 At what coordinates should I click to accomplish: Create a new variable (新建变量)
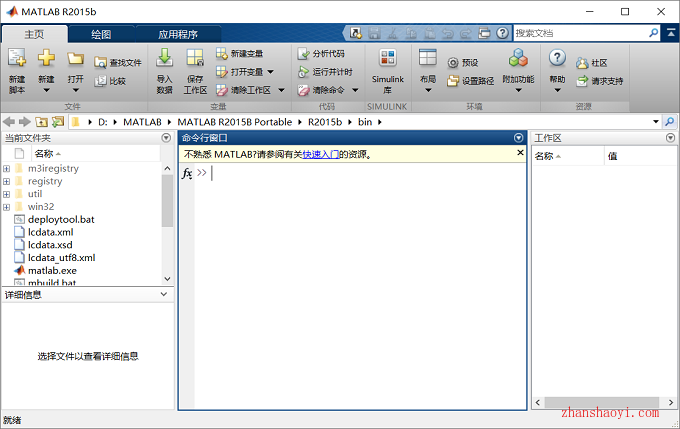pyautogui.click(x=239, y=53)
